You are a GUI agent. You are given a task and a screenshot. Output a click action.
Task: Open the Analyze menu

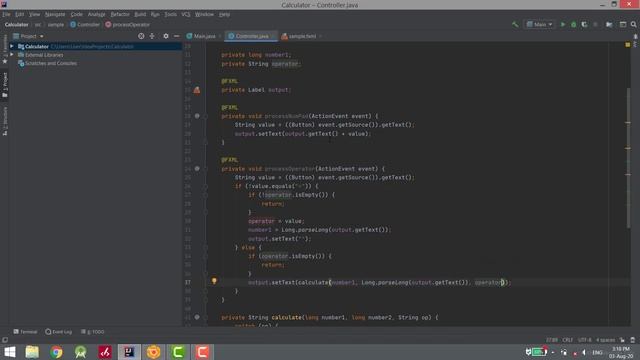(96, 14)
